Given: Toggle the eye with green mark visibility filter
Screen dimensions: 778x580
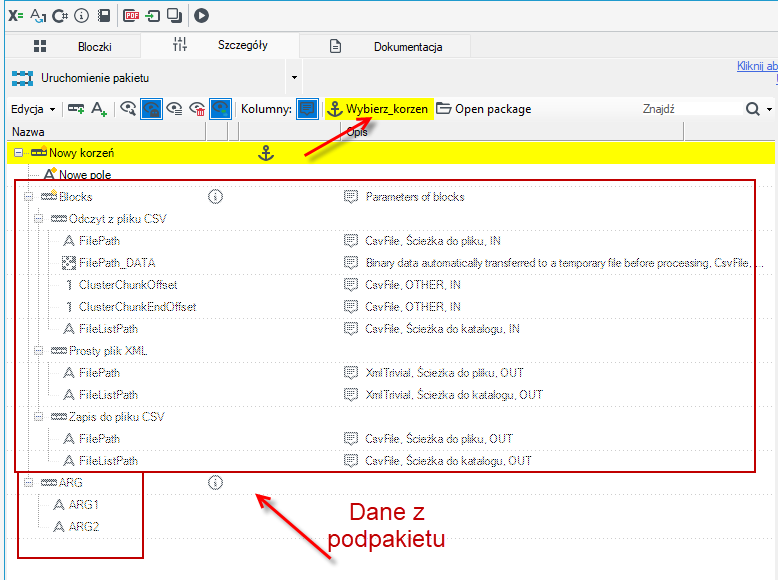Looking at the screenshot, I should [x=220, y=109].
